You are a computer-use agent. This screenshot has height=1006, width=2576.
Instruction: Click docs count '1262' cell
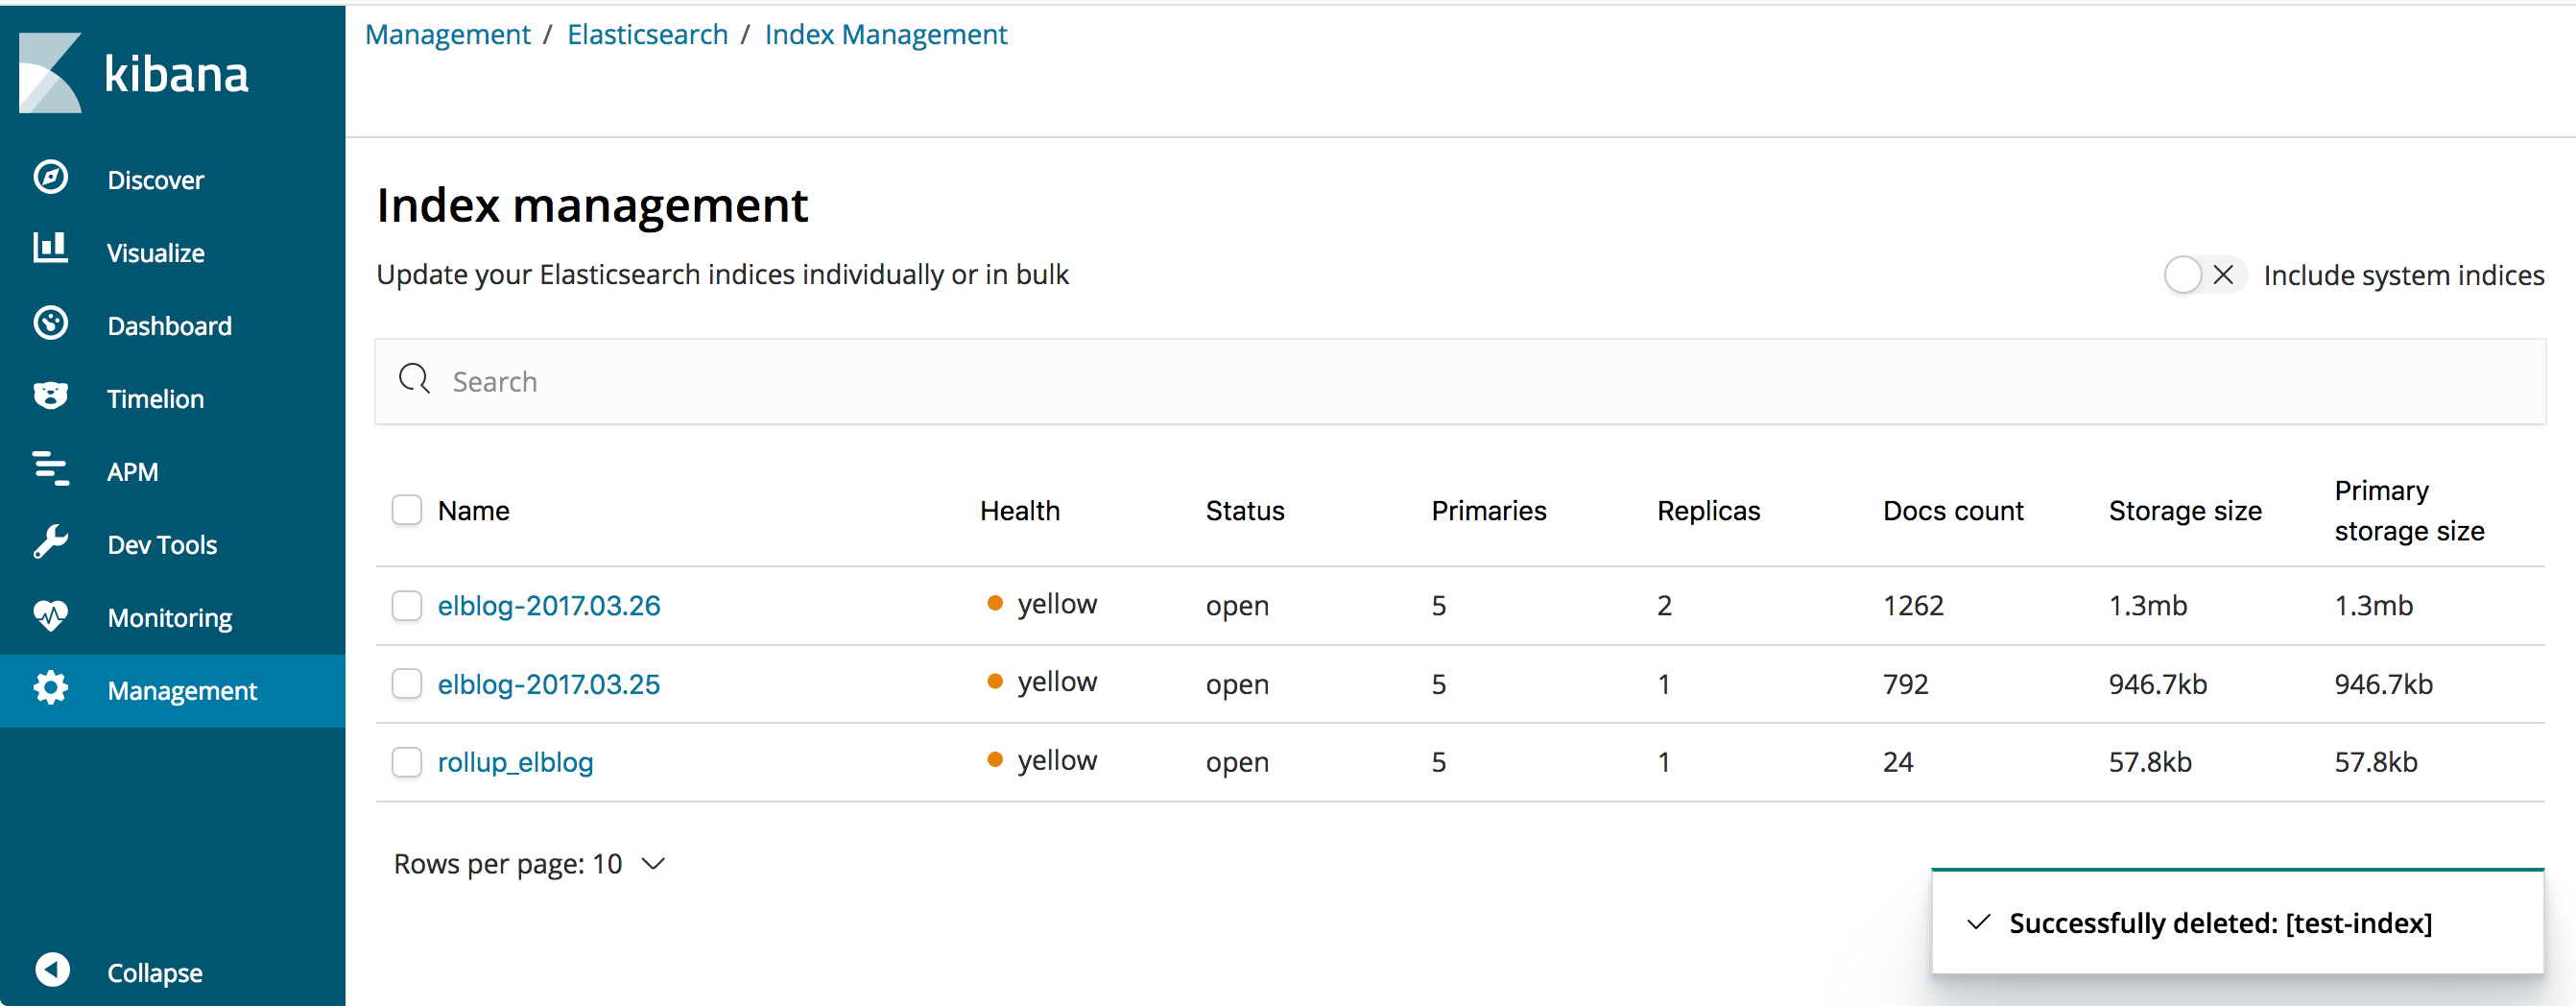pyautogui.click(x=1914, y=605)
